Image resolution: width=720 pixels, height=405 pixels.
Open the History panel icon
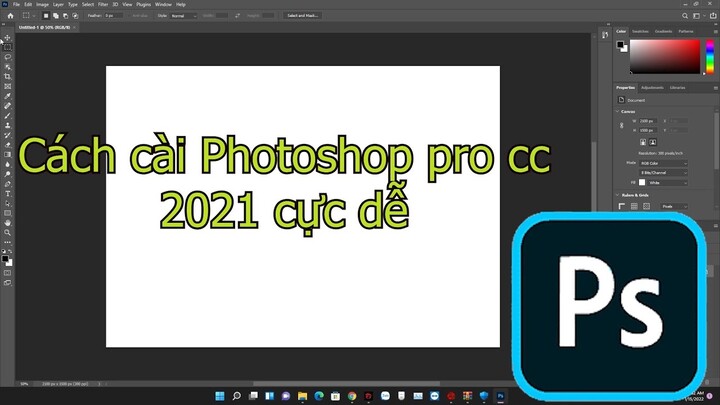pyautogui.click(x=605, y=35)
